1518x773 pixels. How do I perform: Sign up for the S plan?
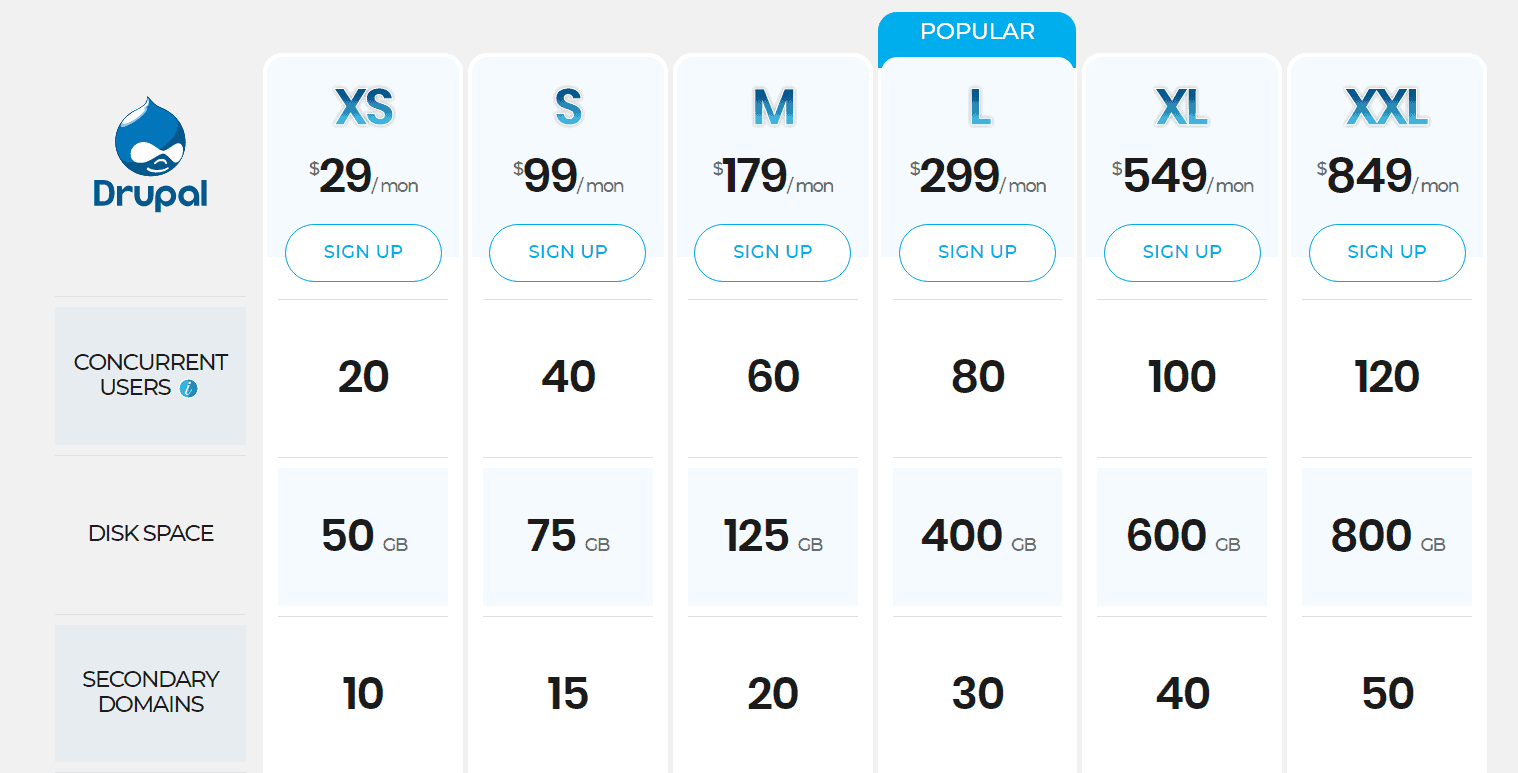coord(567,253)
